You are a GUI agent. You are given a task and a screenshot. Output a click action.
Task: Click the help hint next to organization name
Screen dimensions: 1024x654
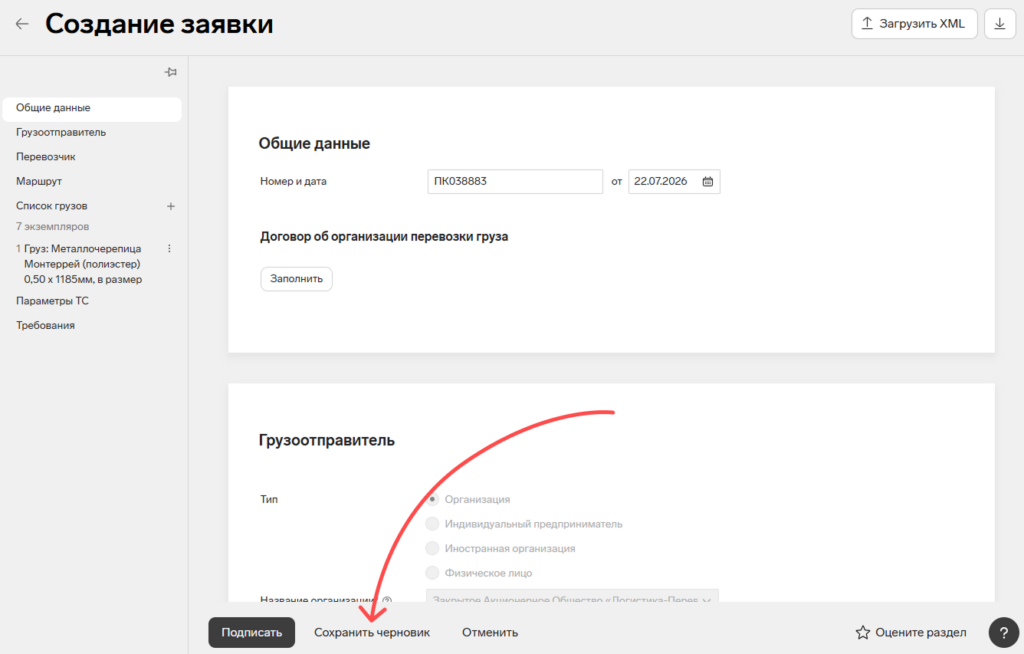[387, 599]
